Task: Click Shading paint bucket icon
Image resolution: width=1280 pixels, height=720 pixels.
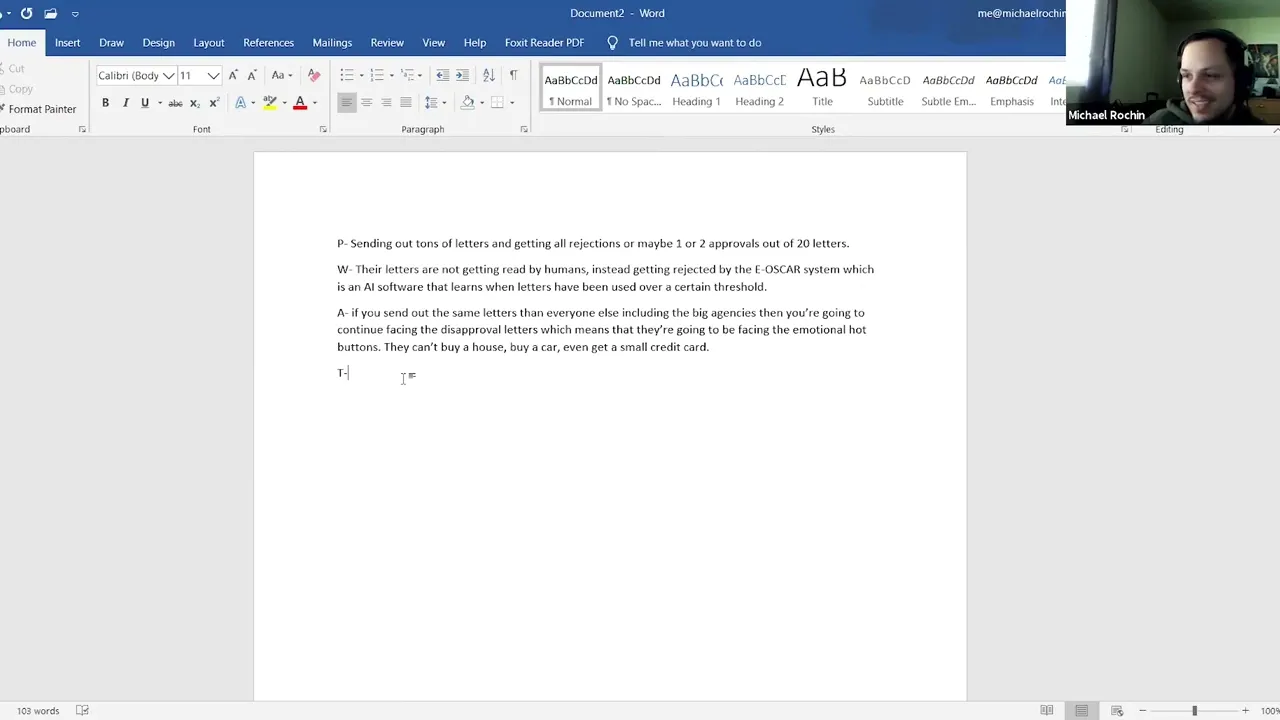Action: tap(467, 102)
